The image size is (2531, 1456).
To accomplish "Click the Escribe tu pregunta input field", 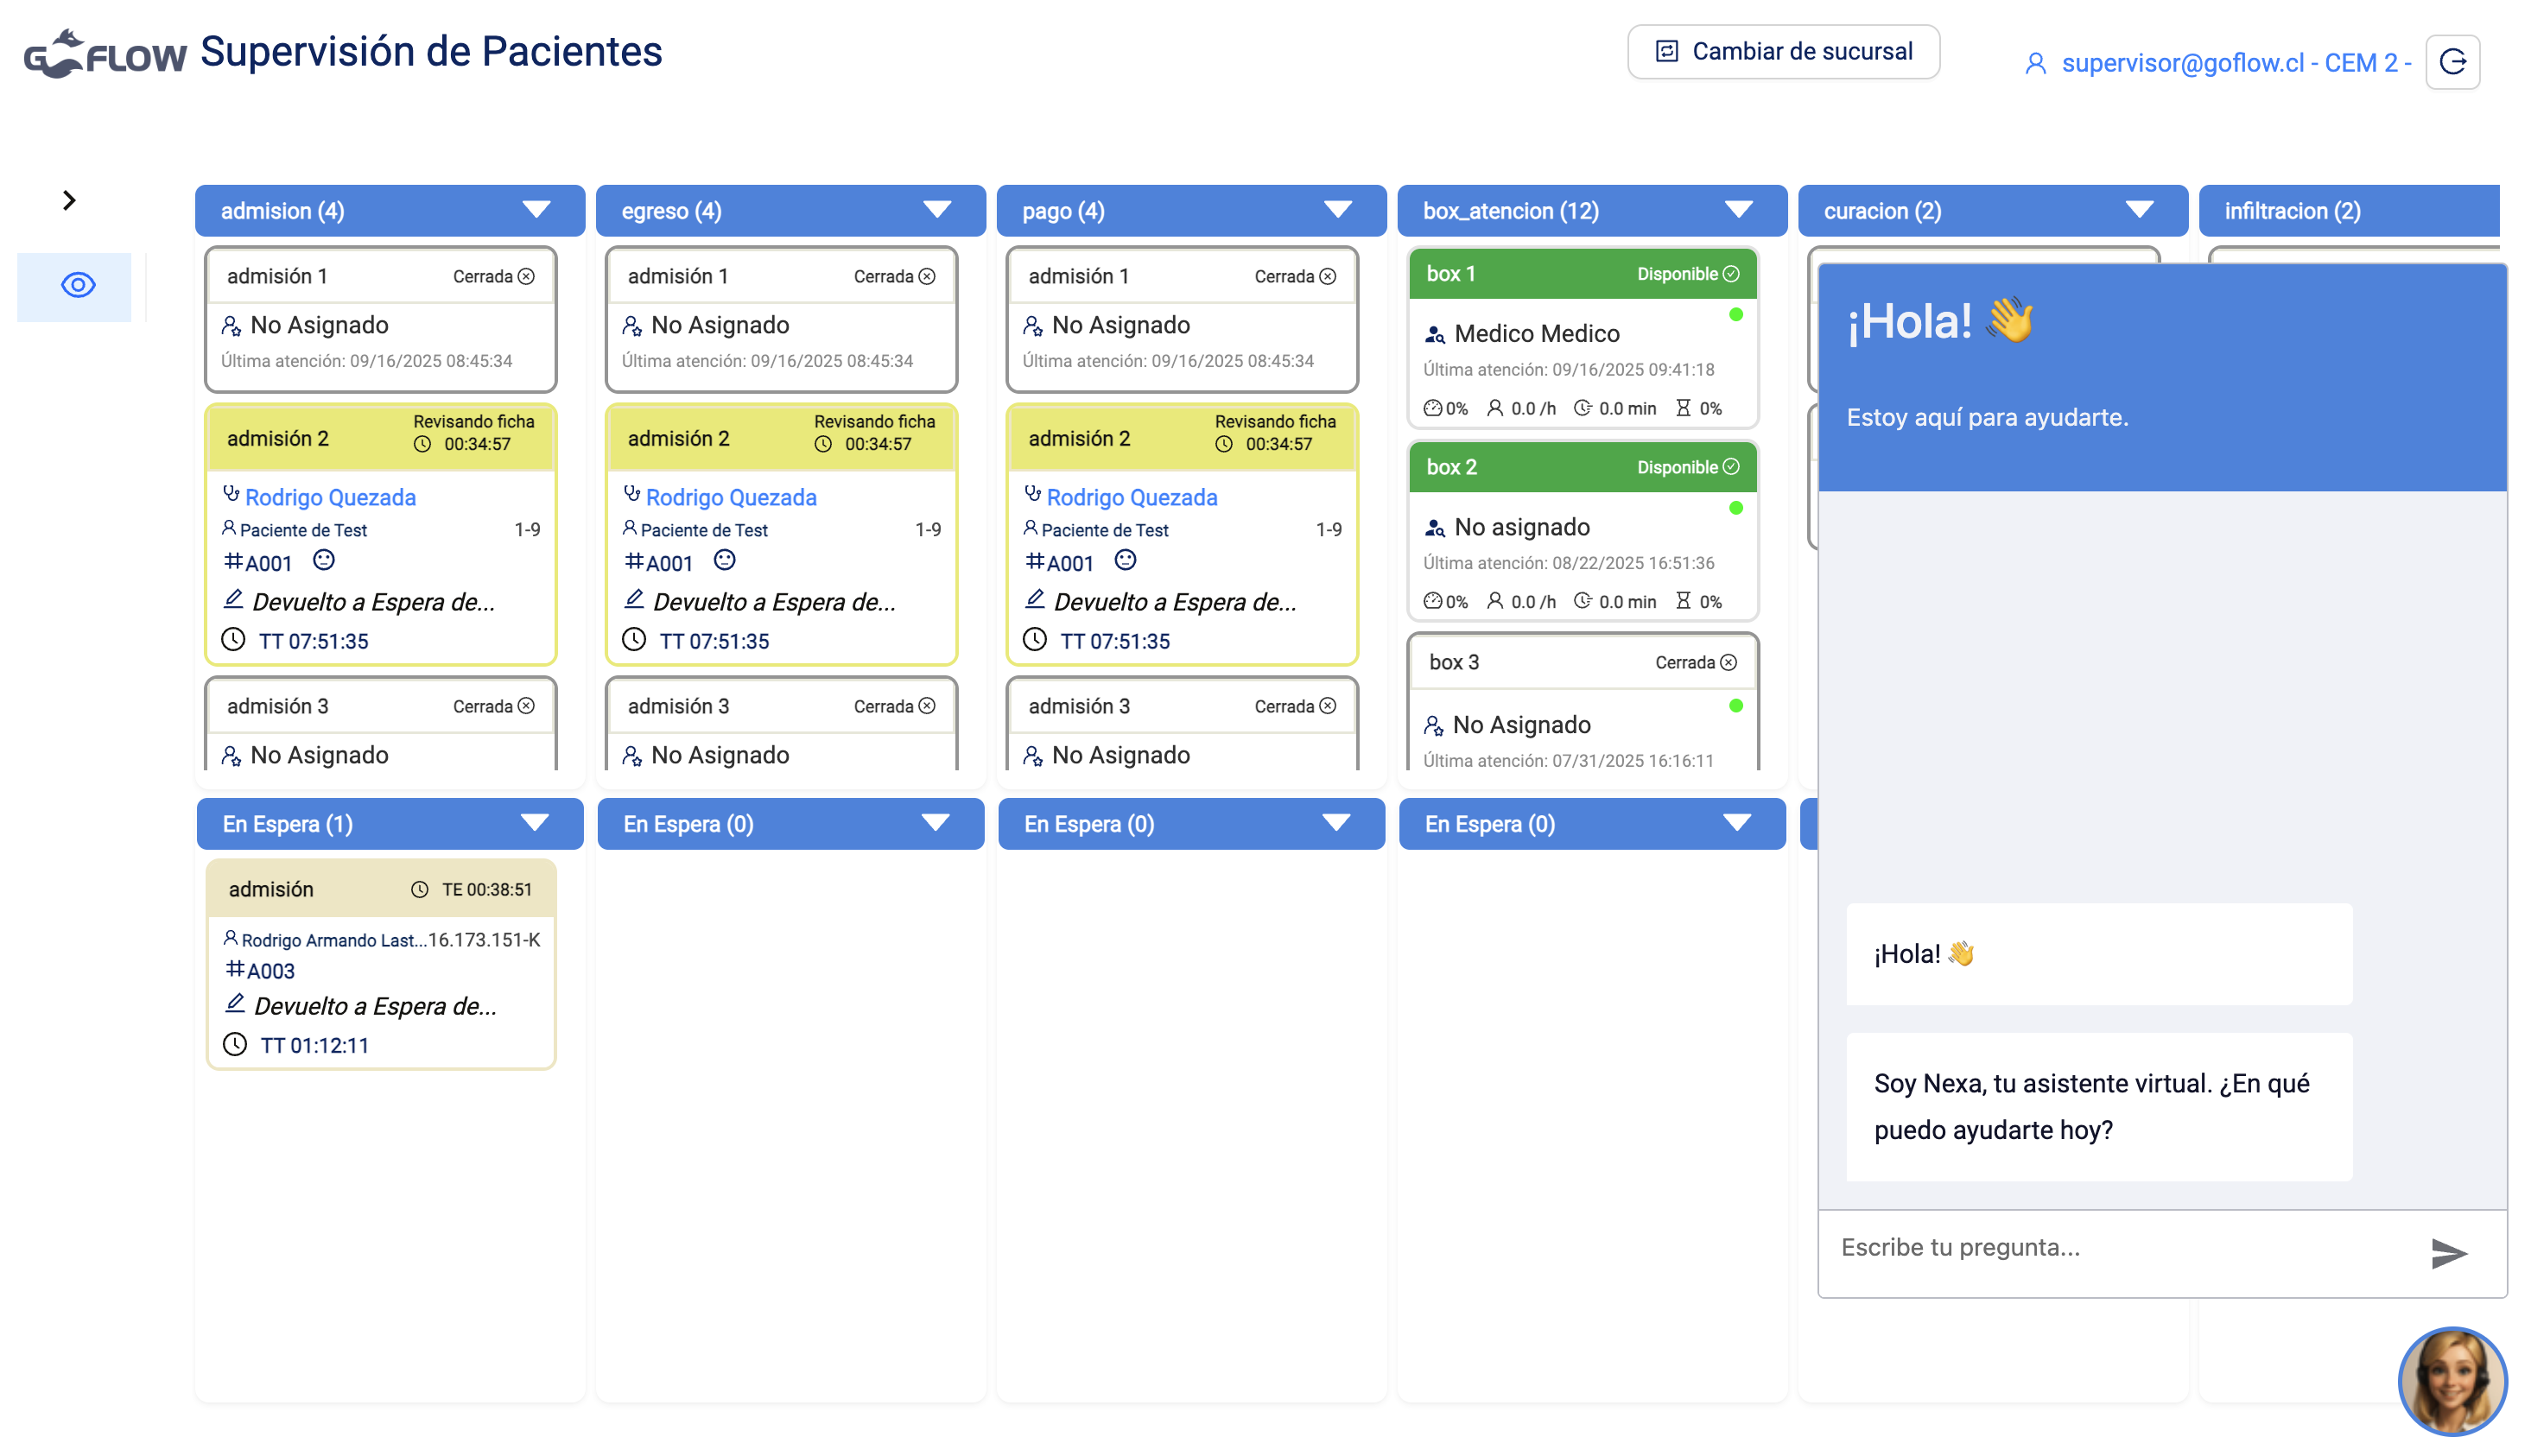I will pyautogui.click(x=2120, y=1247).
